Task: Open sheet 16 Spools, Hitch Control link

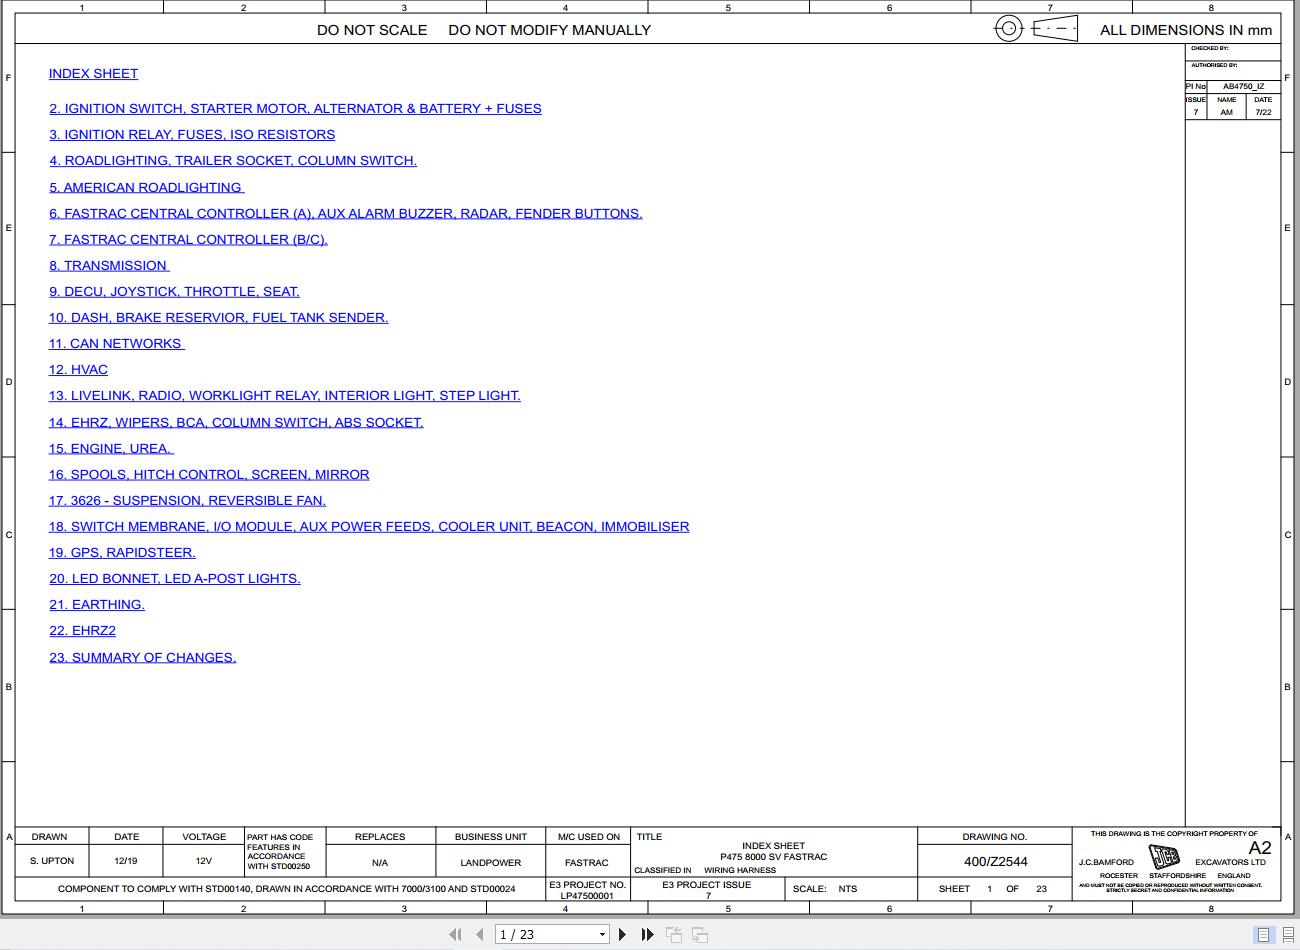Action: [x=209, y=474]
